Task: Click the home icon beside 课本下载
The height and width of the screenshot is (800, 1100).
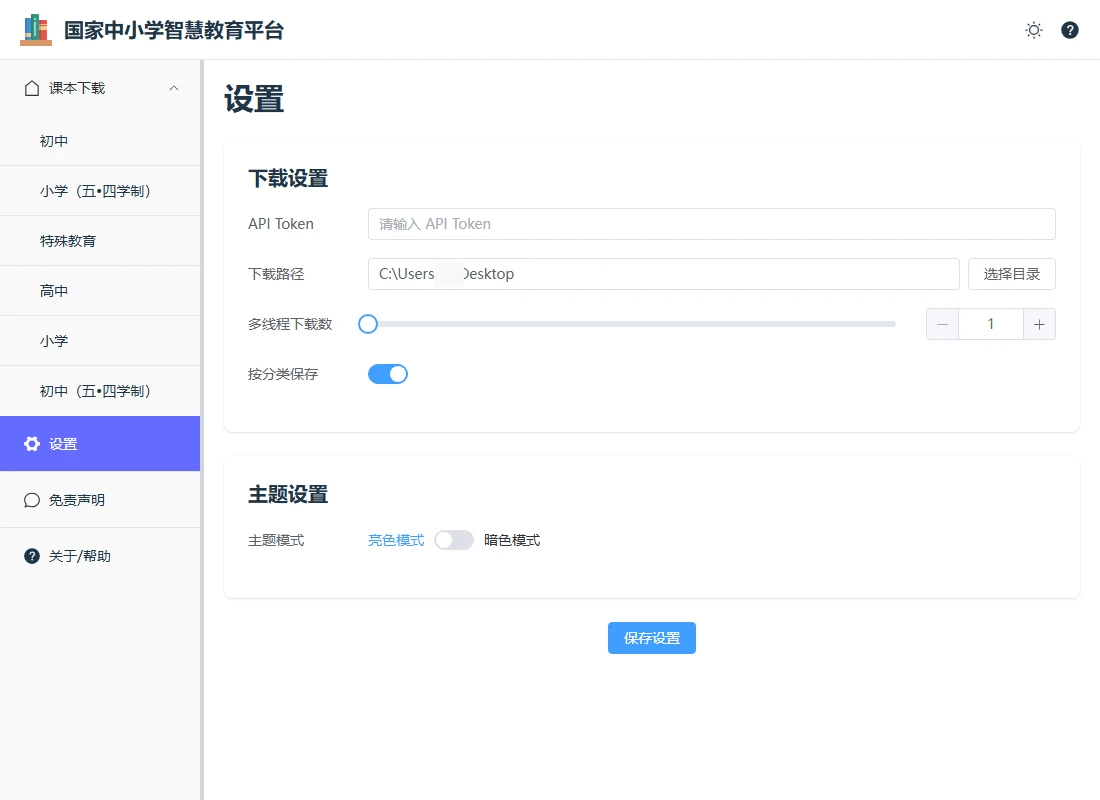Action: click(x=32, y=88)
